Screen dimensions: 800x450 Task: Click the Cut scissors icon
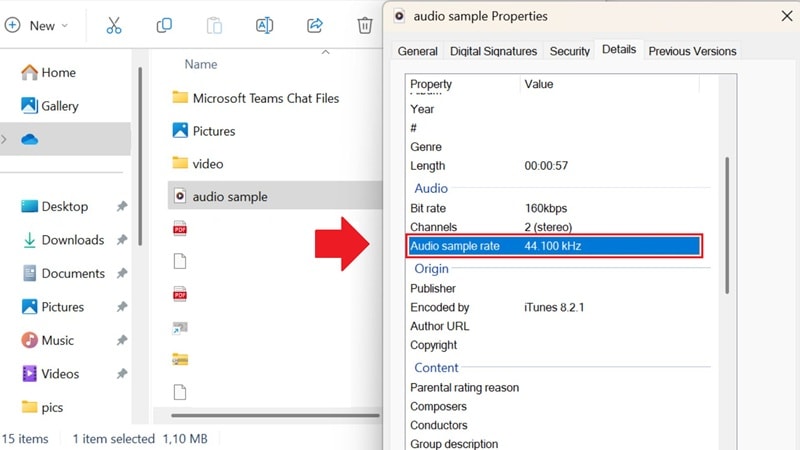click(x=114, y=25)
